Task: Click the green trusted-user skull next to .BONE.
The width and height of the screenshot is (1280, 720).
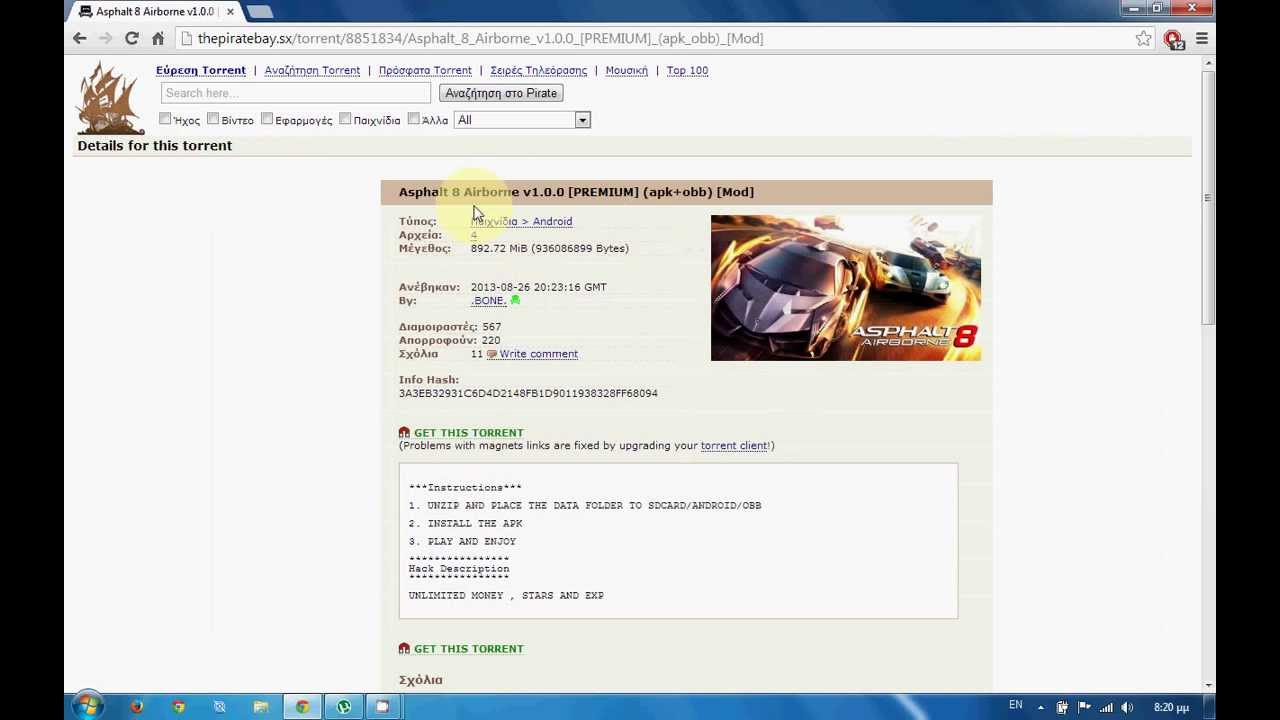Action: pos(515,300)
